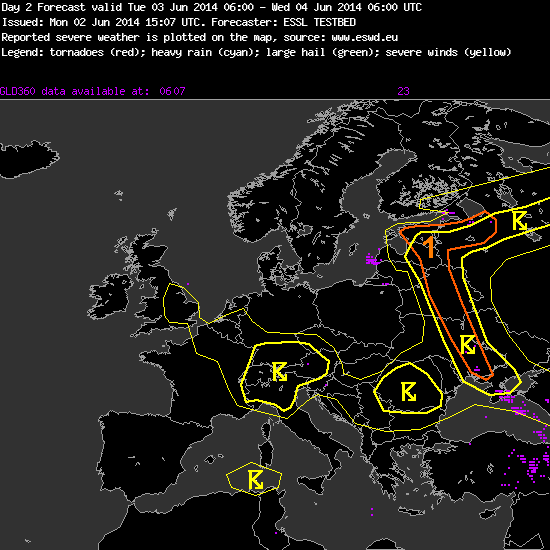Click the thunderstorm symbol inside the orange Ukraine area
550x550 pixels.
click(468, 344)
